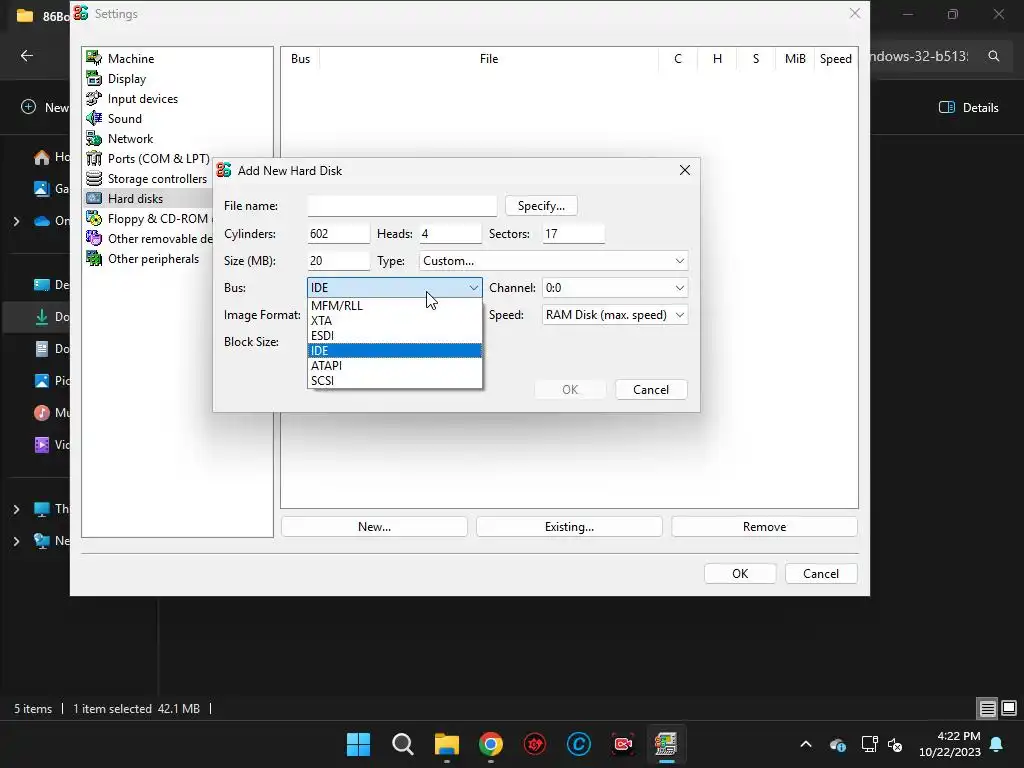Open Ports (COM & LPT) icon

coord(94,159)
